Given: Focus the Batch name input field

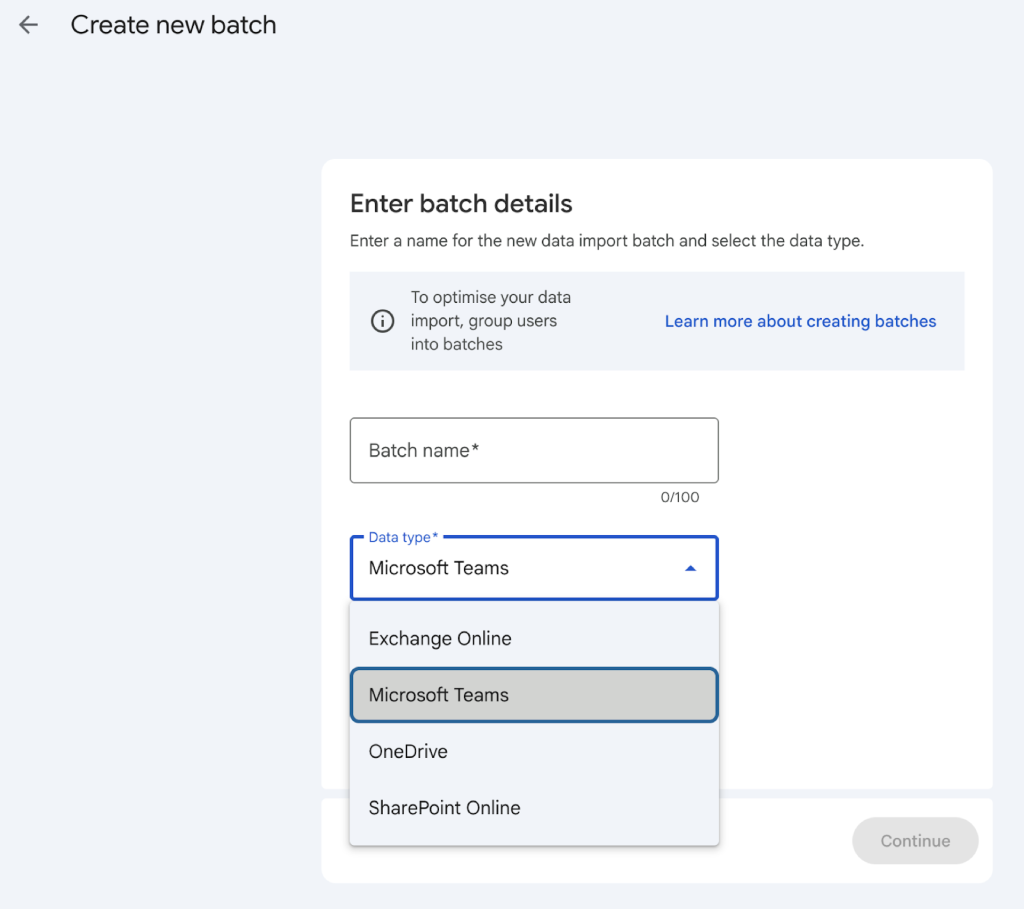Looking at the screenshot, I should (534, 451).
